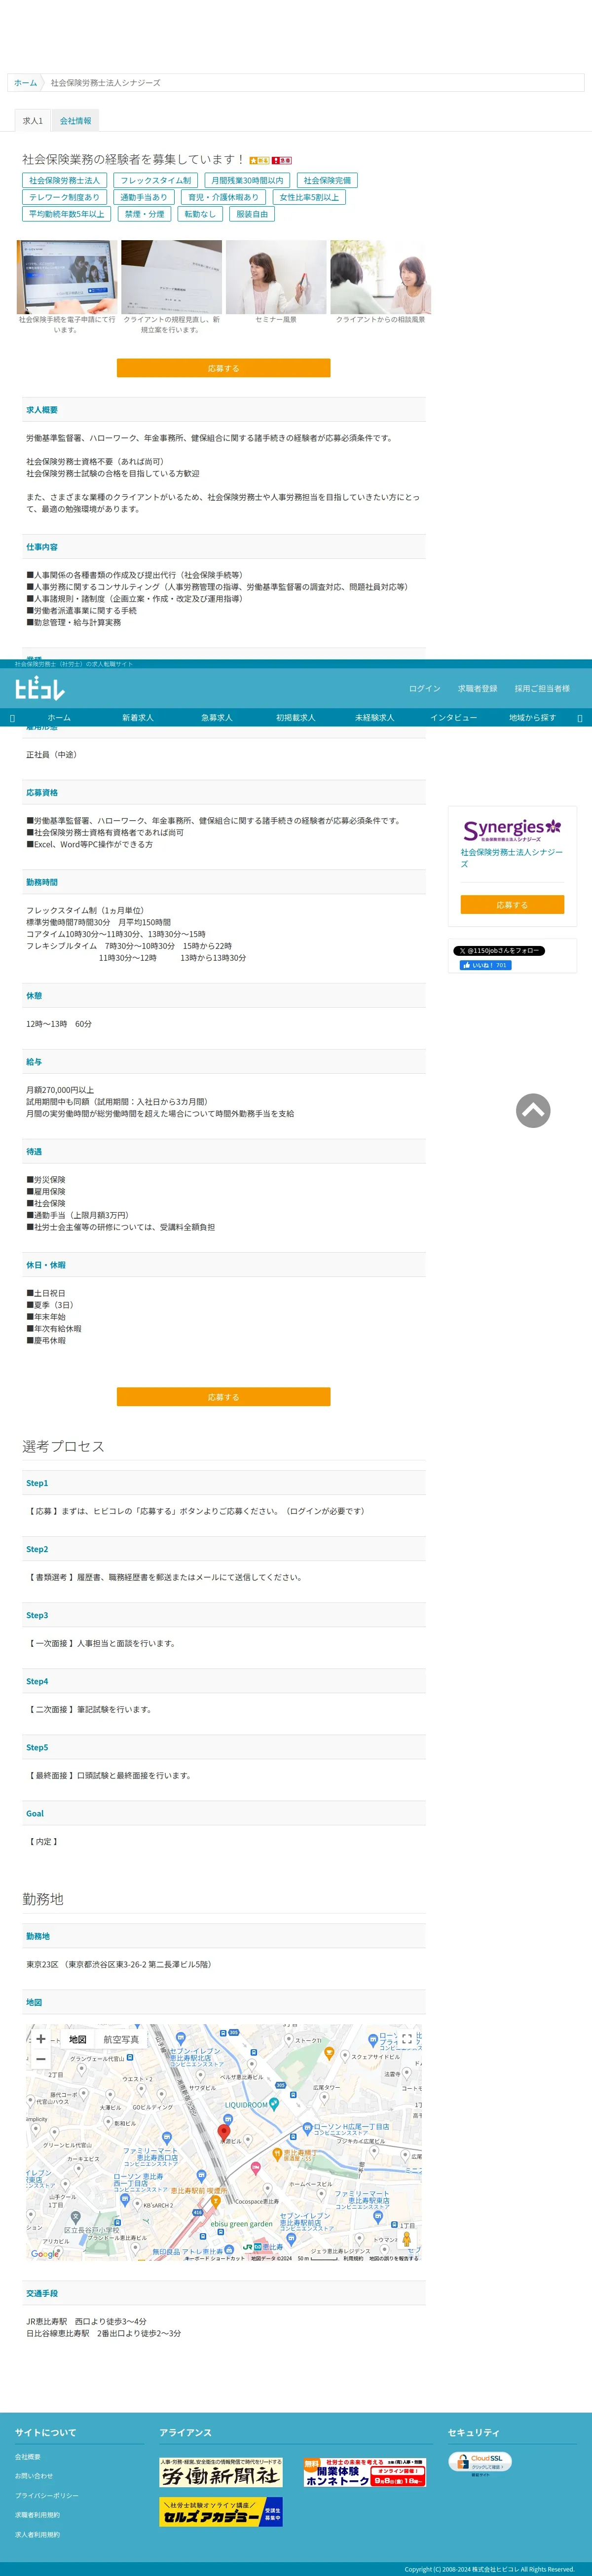Screen dimensions: 592x2576
Task: Click the ホーム breadcrumb link
Action: point(25,83)
